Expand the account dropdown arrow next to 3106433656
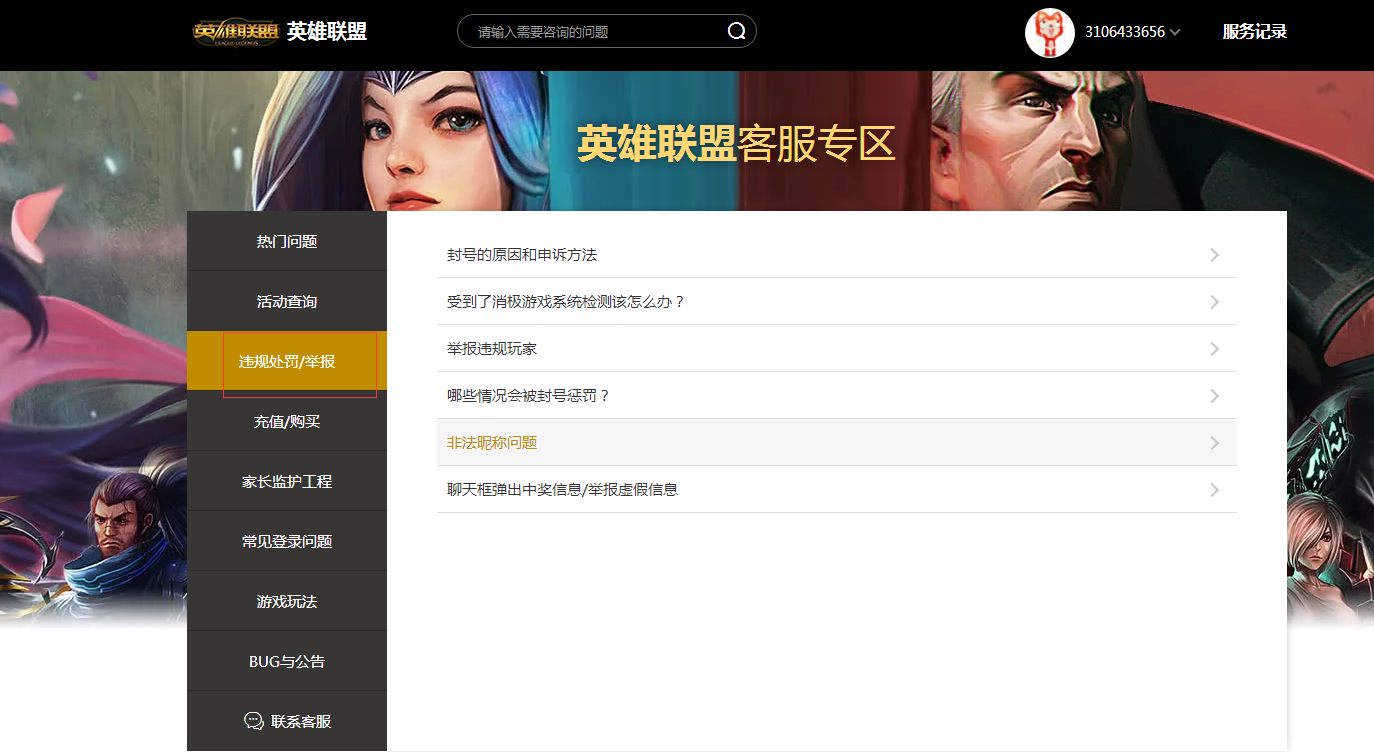Screen dimensions: 1374x752 point(1175,32)
